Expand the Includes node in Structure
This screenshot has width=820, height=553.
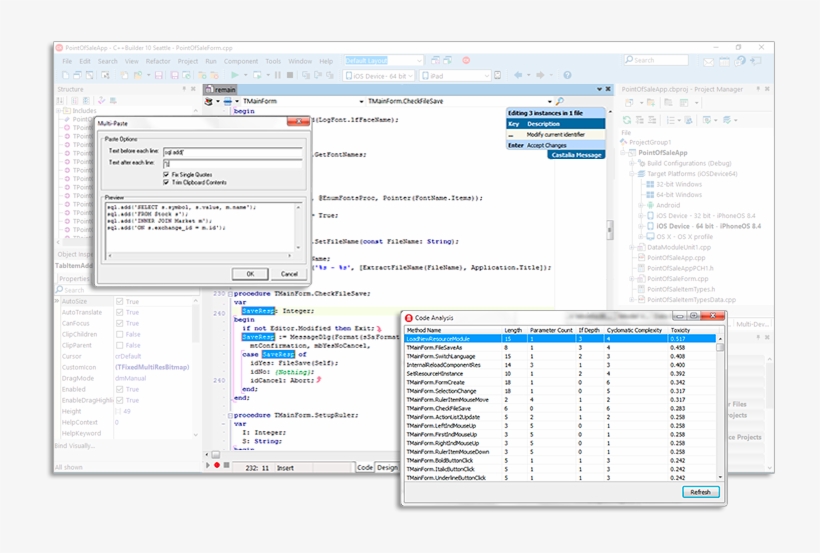(x=59, y=111)
